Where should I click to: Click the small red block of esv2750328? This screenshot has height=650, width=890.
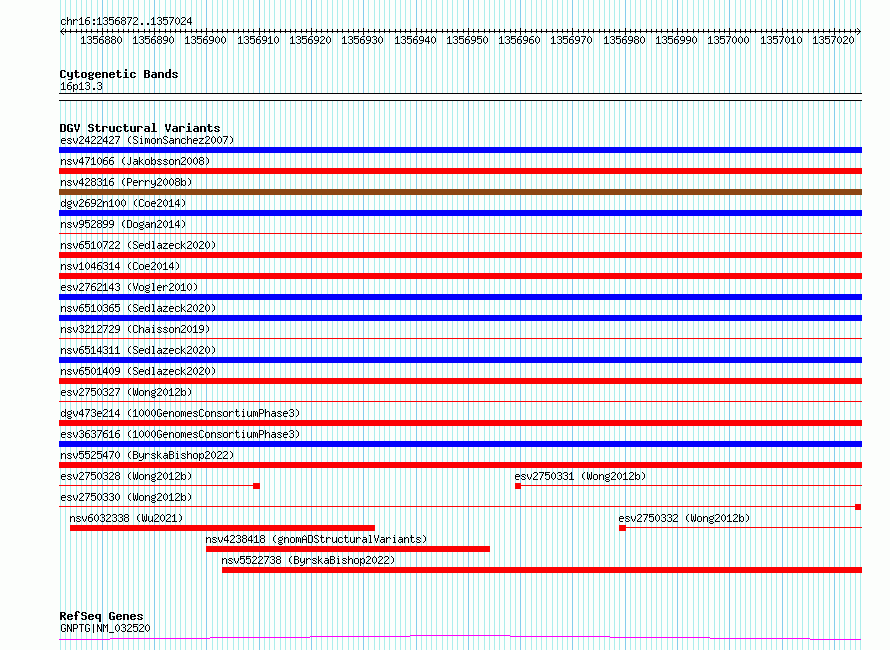[x=257, y=486]
